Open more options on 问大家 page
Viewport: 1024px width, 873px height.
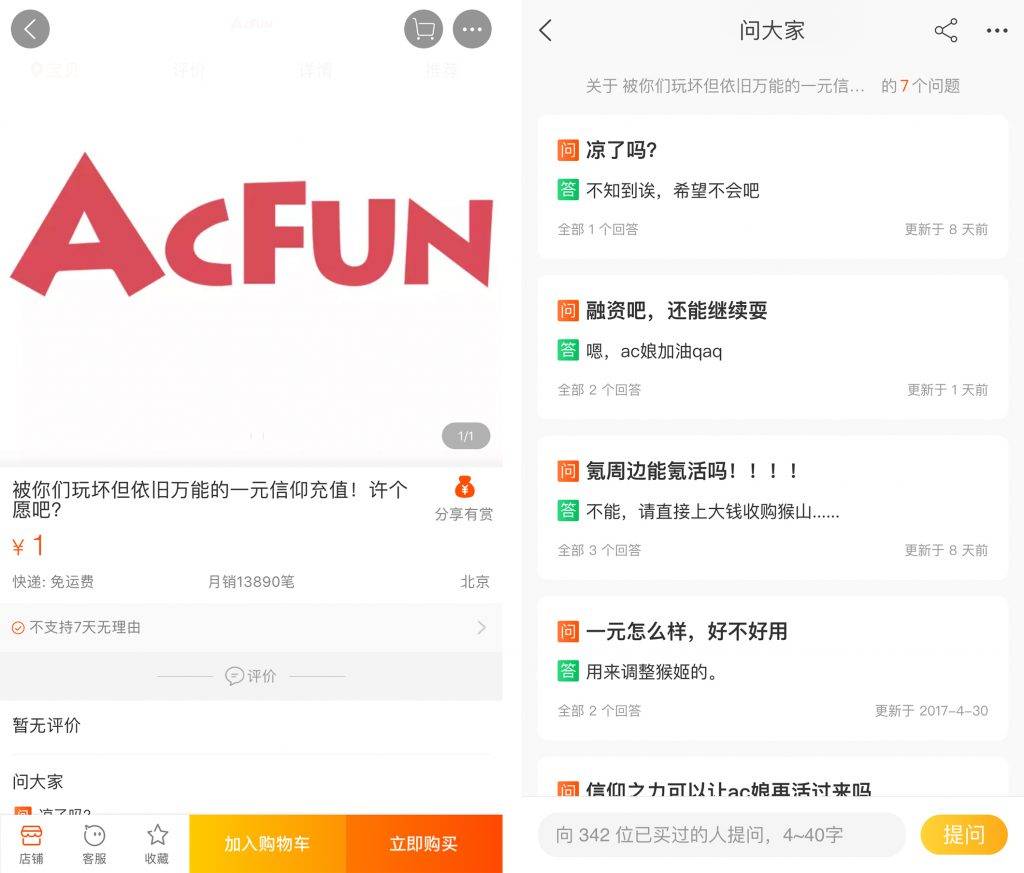click(x=997, y=31)
